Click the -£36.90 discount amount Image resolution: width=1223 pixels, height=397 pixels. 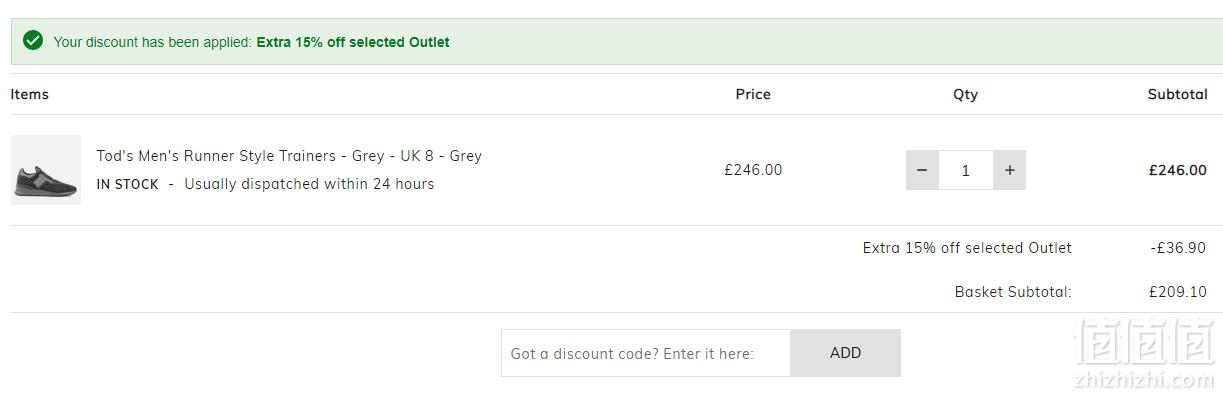click(x=1178, y=248)
